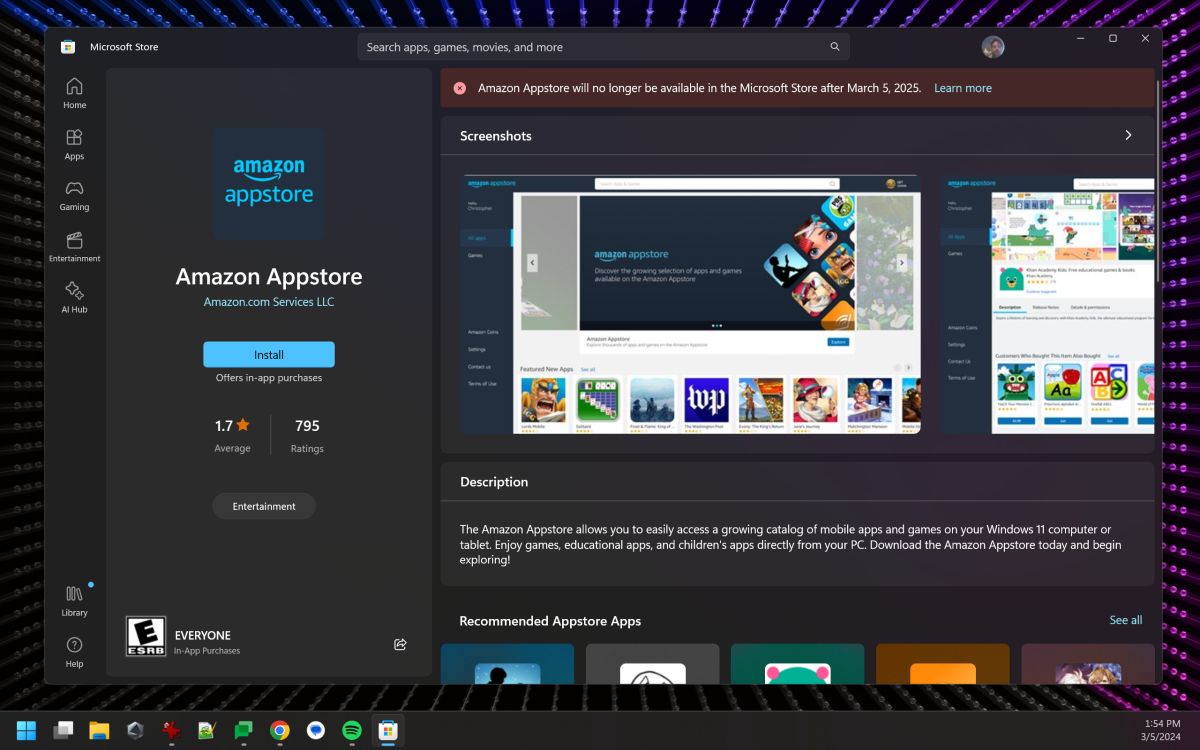
Task: Click the red error icon in the banner
Action: click(460, 88)
